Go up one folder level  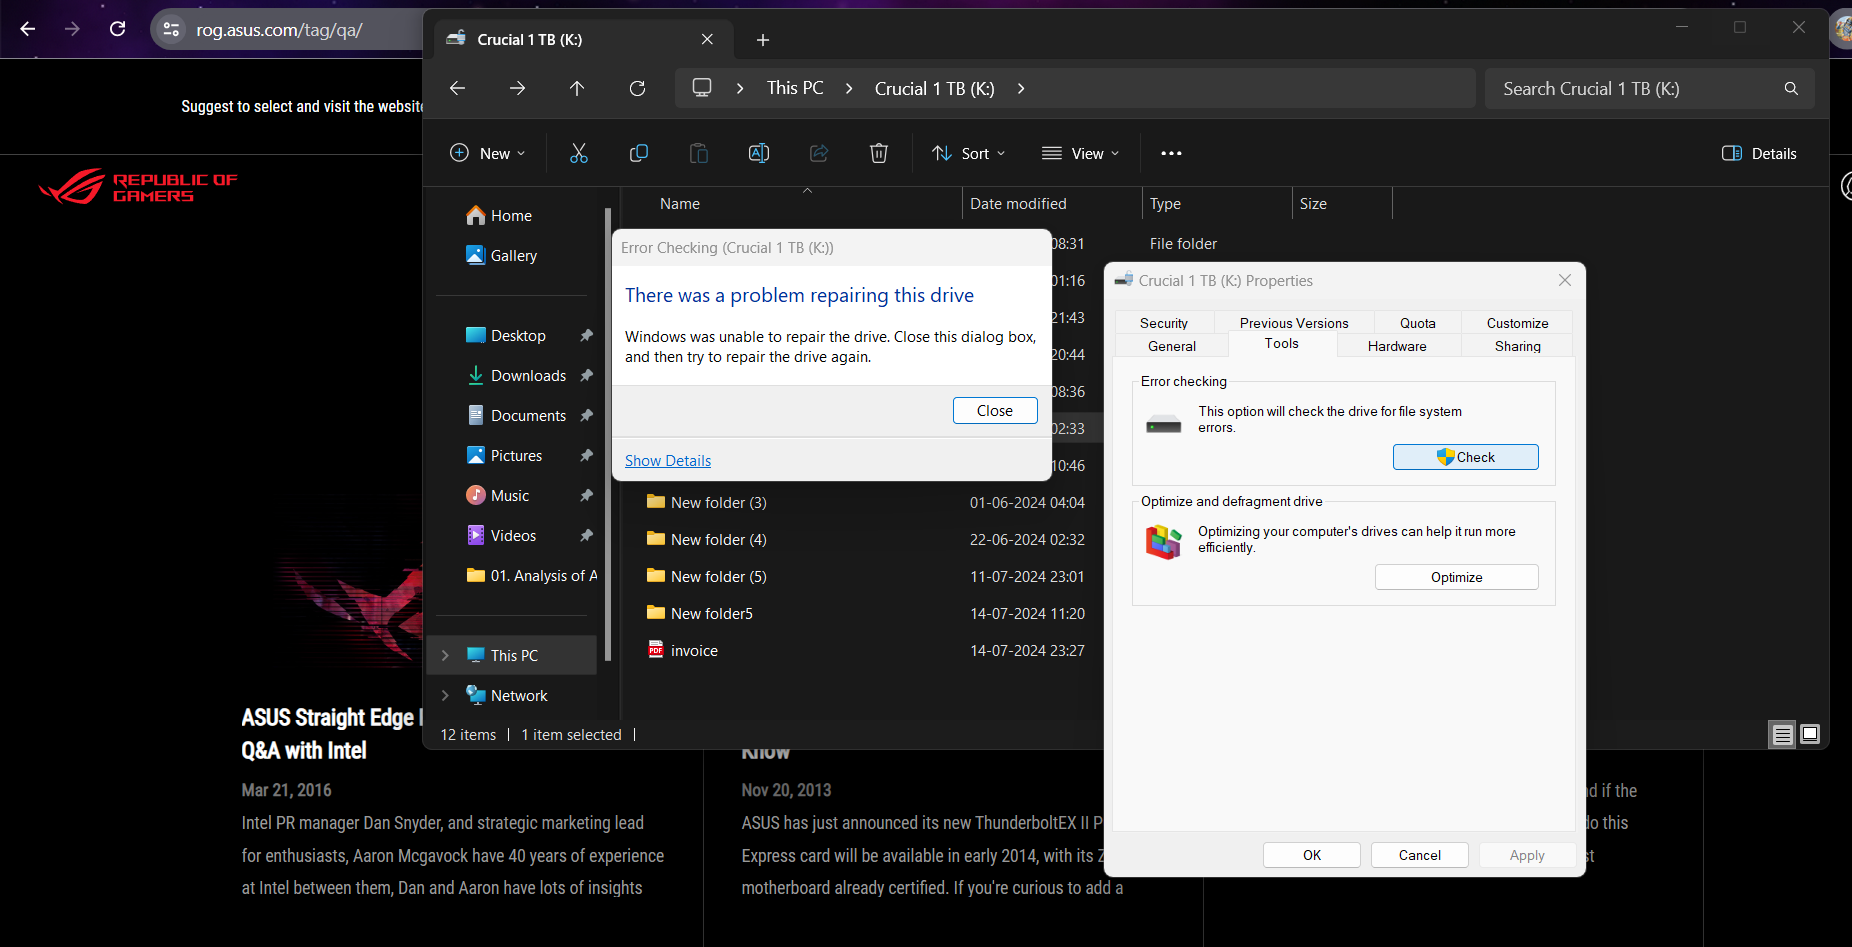coord(577,88)
